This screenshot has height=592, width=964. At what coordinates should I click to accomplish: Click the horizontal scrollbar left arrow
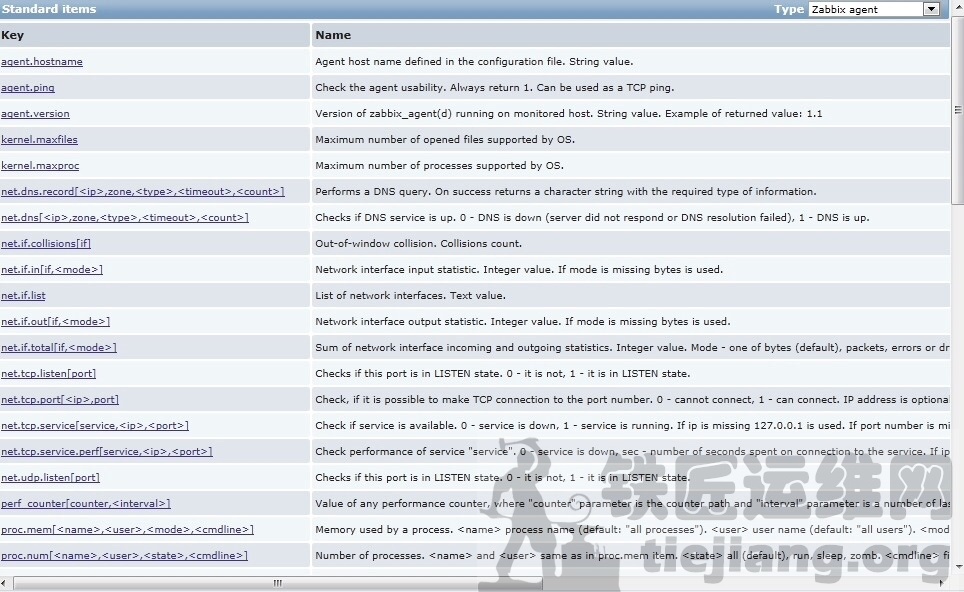click(x=5, y=582)
